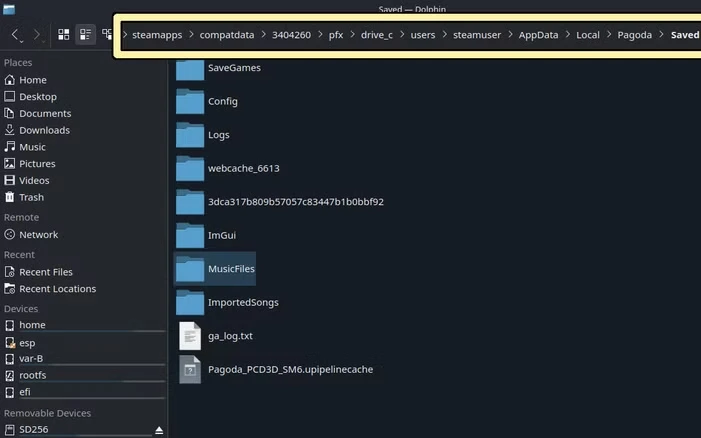
Task: Expand chevron before Pagoda breadcrumb
Action: coord(609,34)
